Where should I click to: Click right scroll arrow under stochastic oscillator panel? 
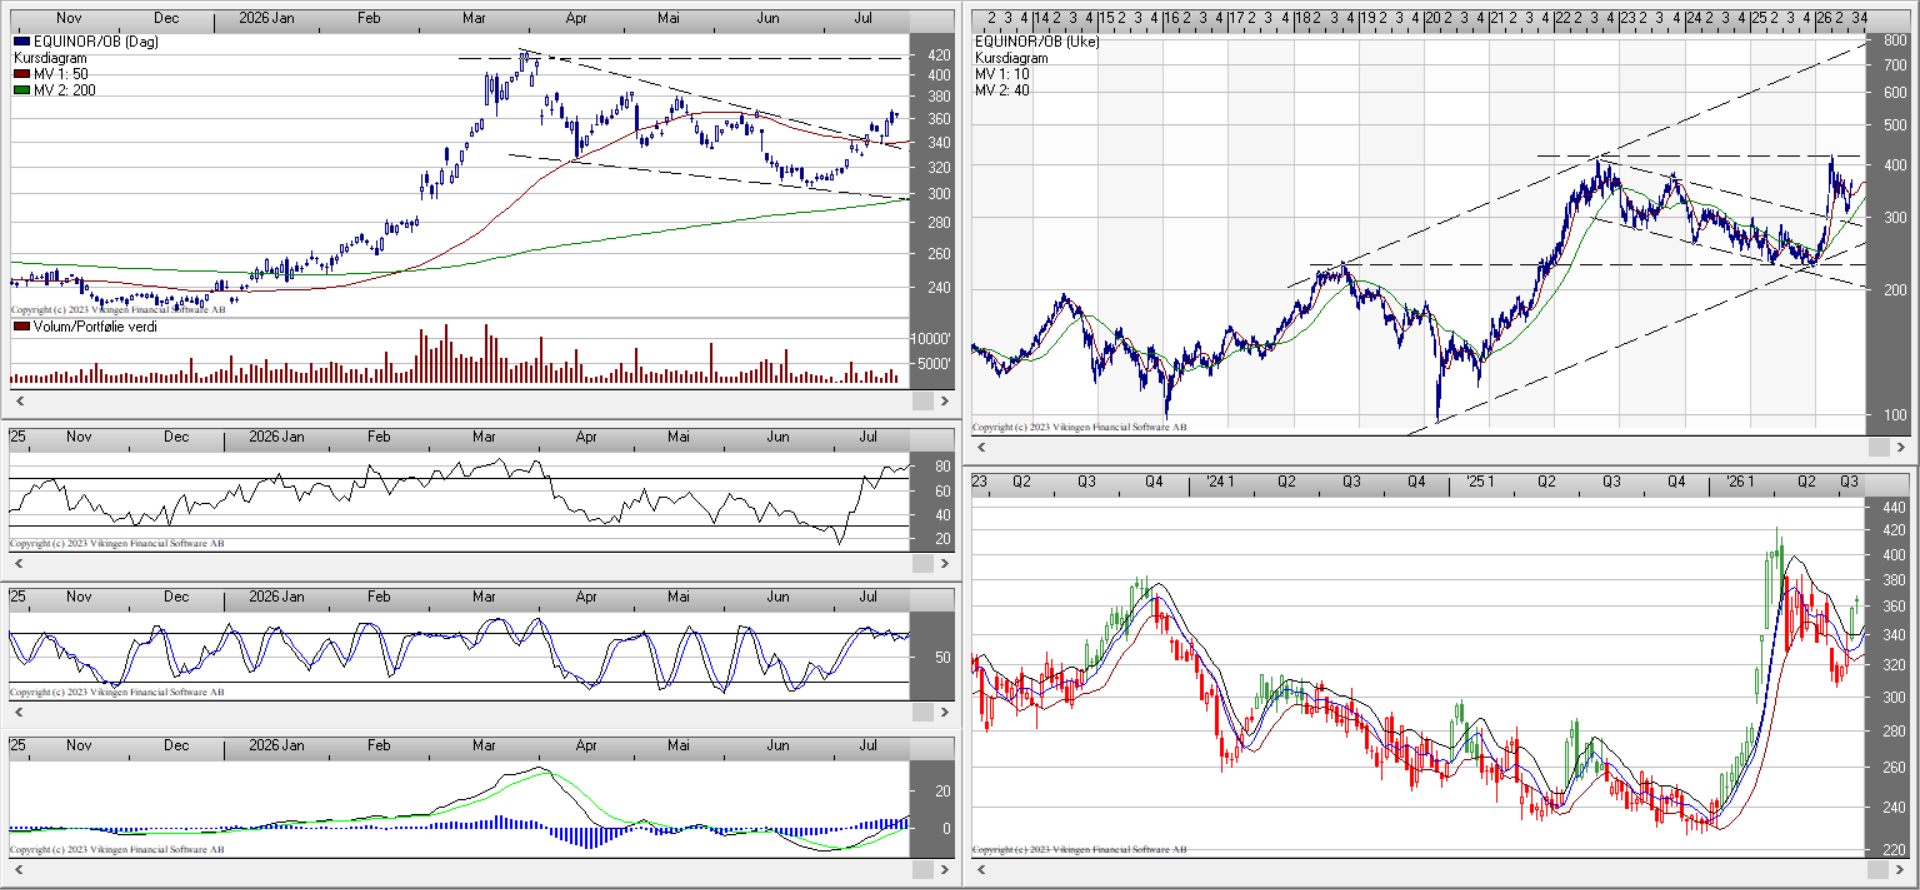click(x=944, y=712)
